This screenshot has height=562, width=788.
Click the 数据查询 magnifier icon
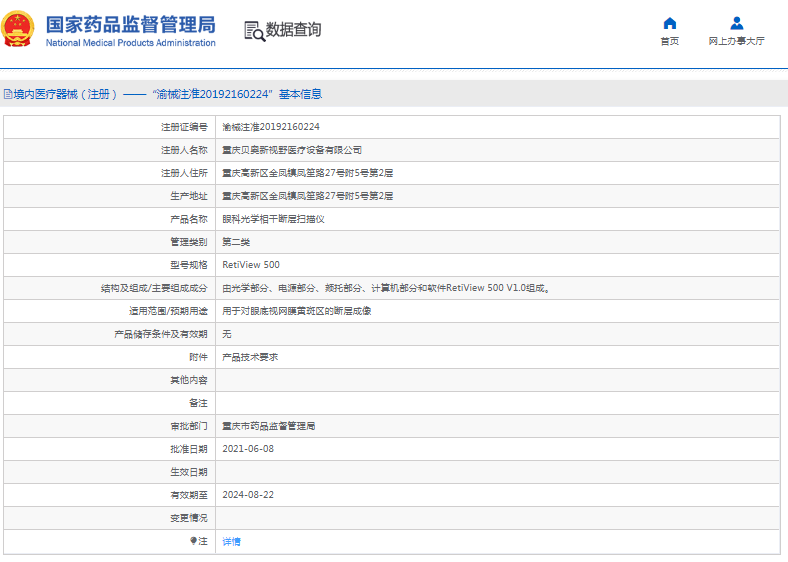[254, 31]
